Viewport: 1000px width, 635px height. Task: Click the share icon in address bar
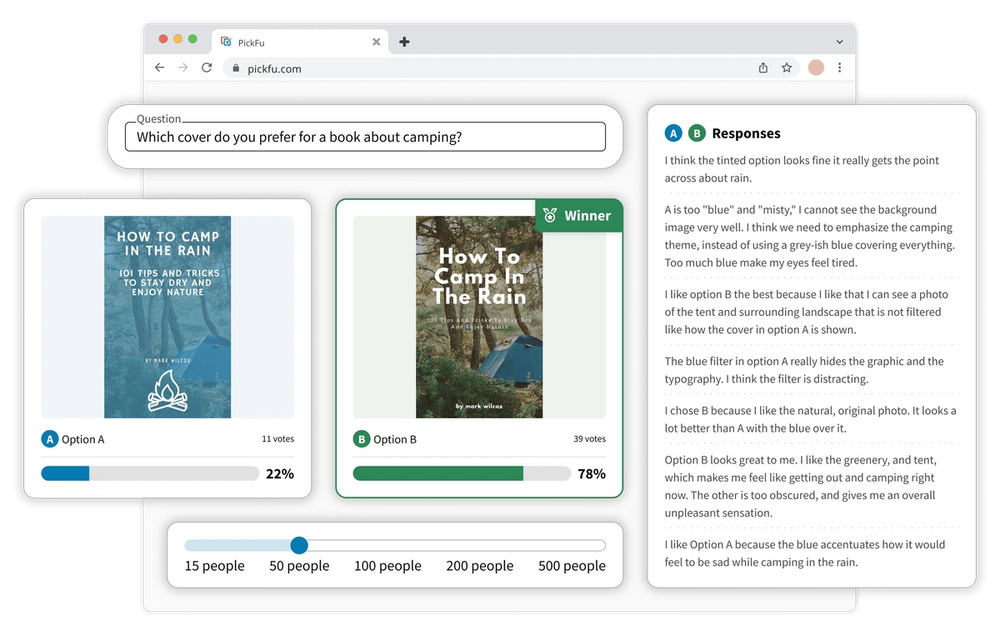[763, 68]
